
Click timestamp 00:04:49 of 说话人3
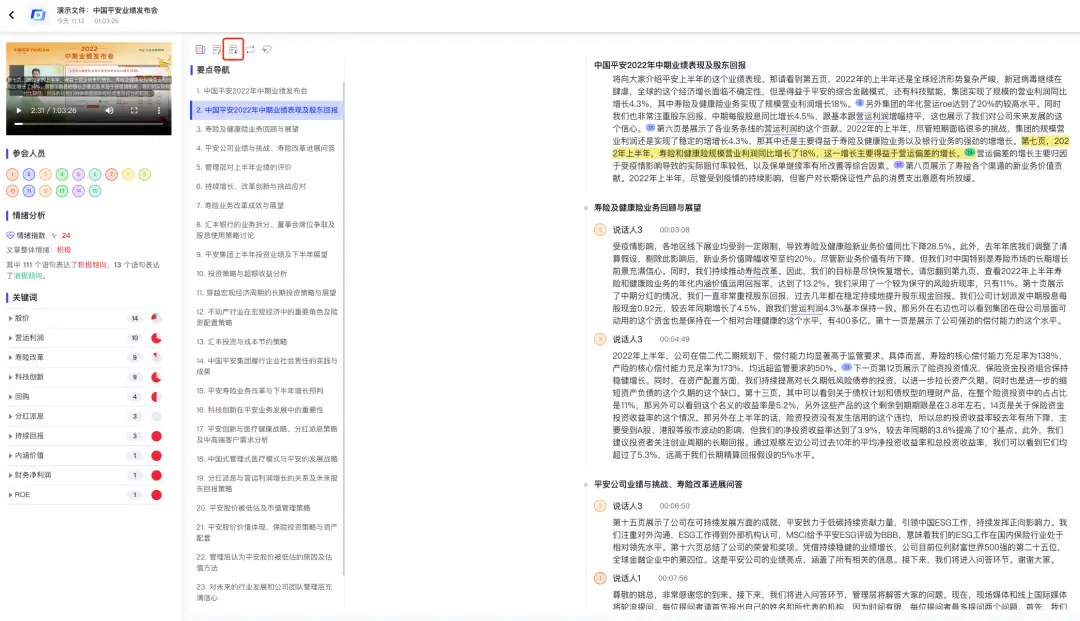[674, 339]
